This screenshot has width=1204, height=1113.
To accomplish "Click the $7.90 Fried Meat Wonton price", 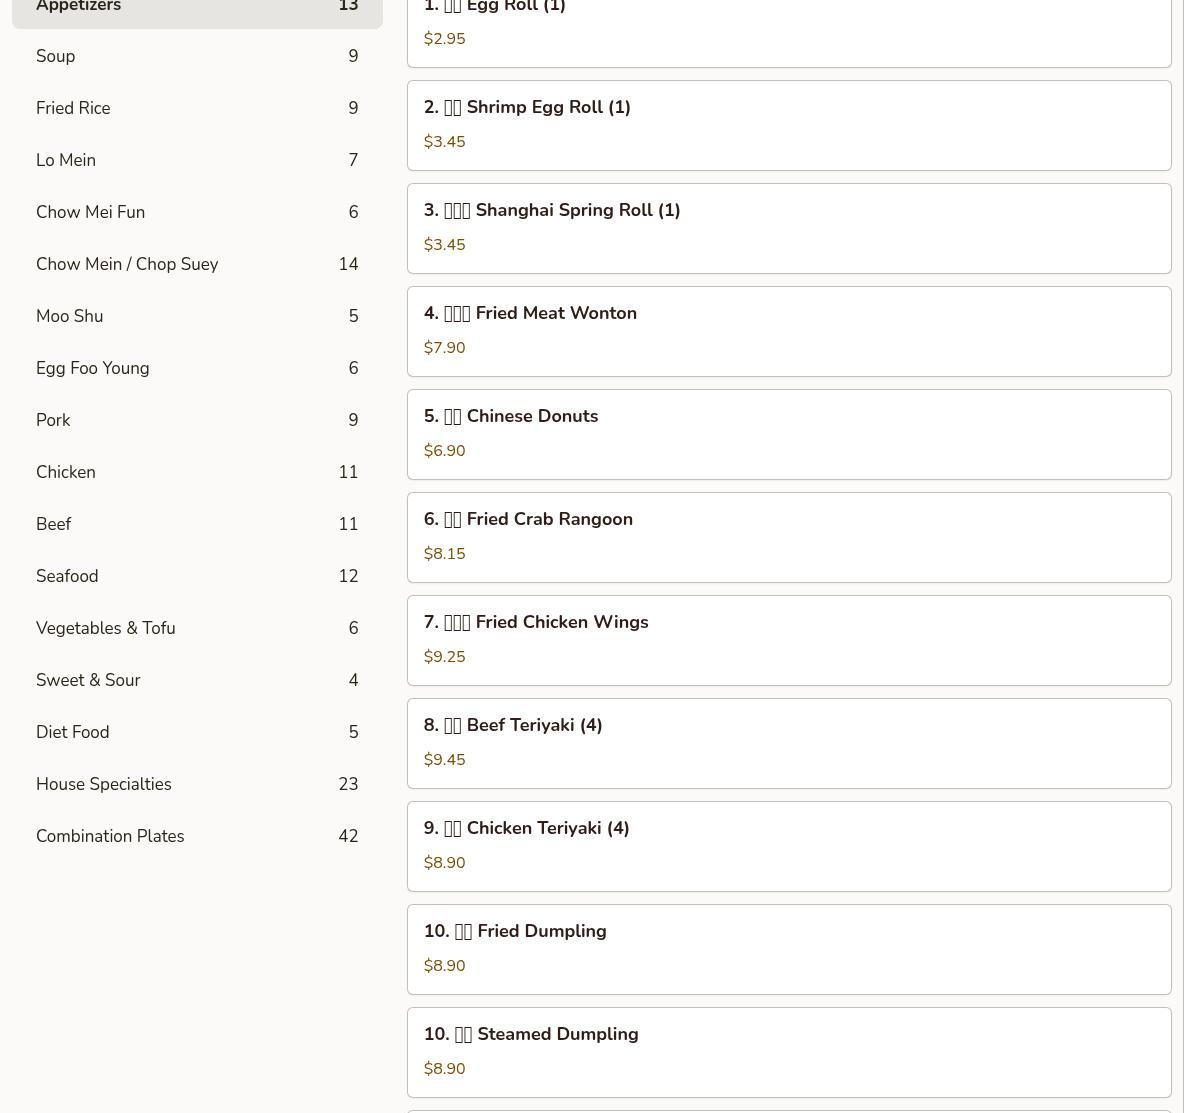I will 444,348.
